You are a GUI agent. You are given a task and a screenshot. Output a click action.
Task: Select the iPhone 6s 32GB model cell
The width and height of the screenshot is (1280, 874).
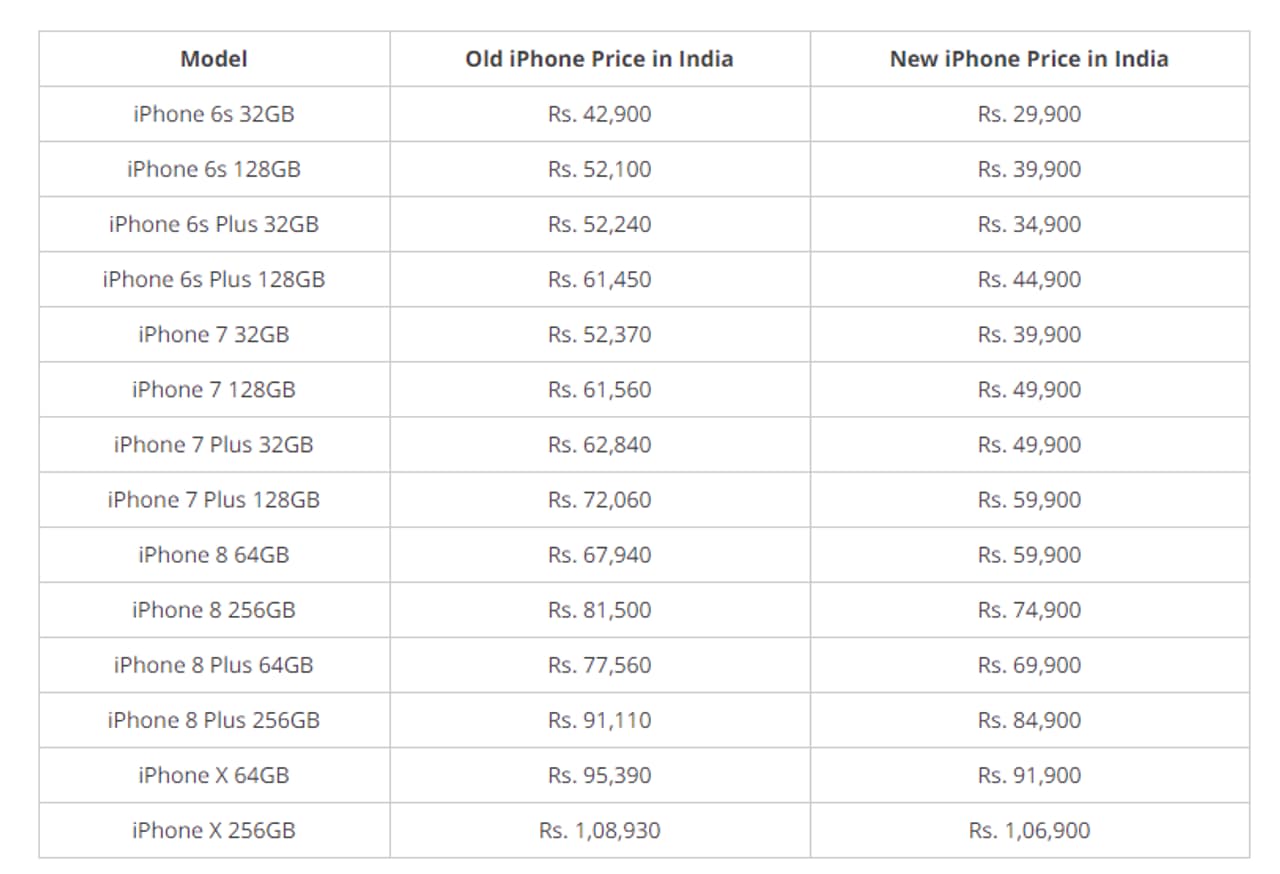[214, 114]
